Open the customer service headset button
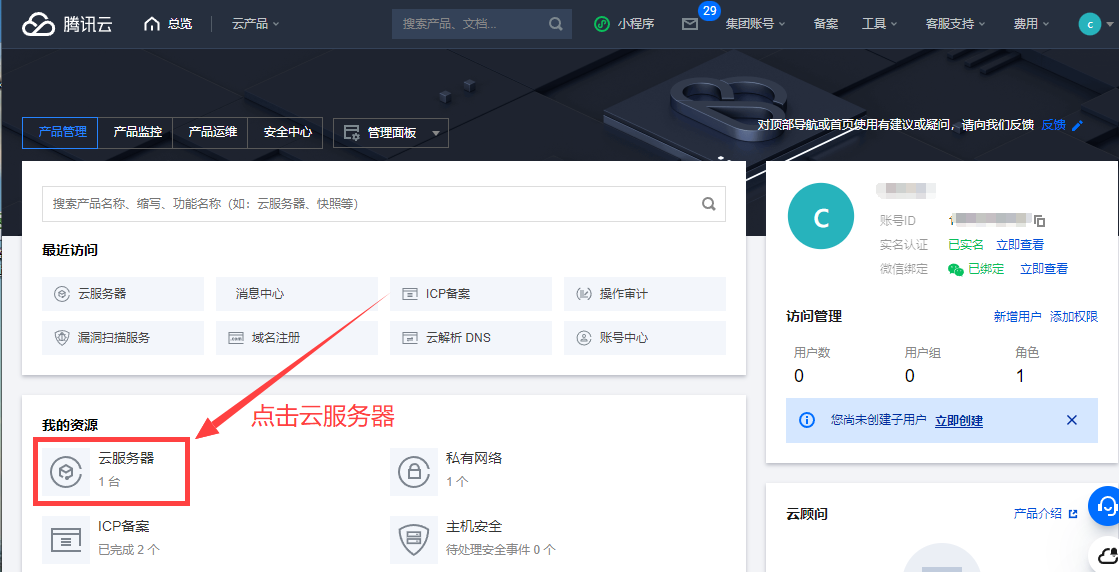Image resolution: width=1119 pixels, height=572 pixels. 1105,506
